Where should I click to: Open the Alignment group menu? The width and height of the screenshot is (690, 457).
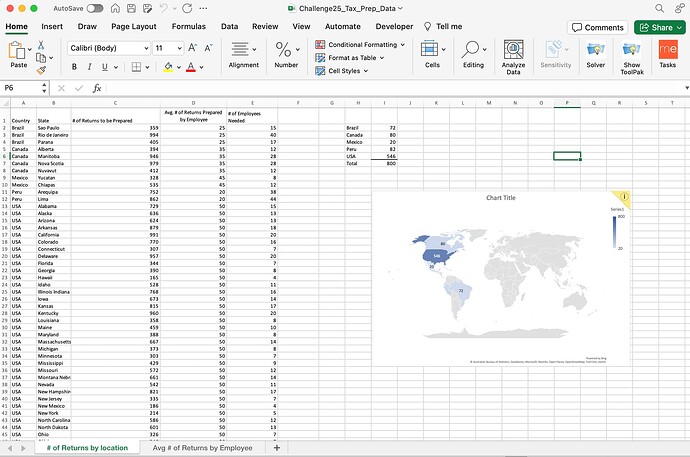tap(243, 55)
